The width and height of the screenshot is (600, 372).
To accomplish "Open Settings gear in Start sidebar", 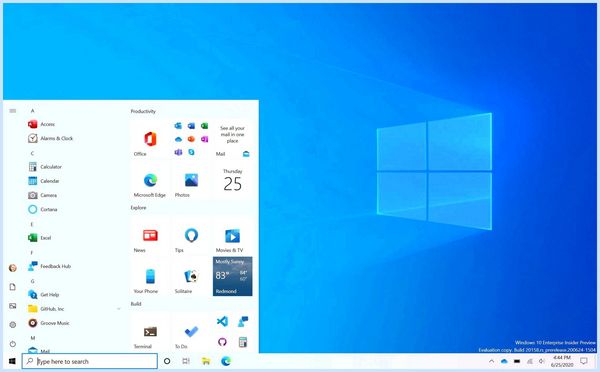I will point(13,325).
